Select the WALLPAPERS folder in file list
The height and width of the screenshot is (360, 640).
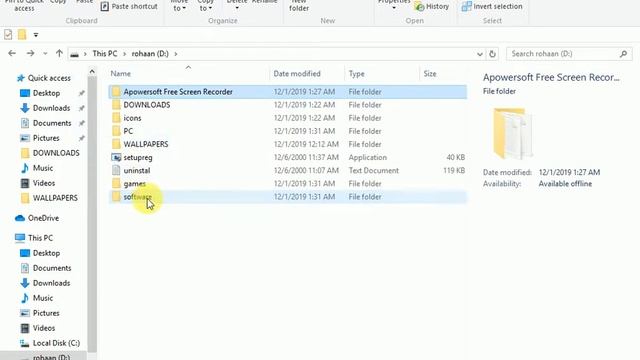pos(288,144)
